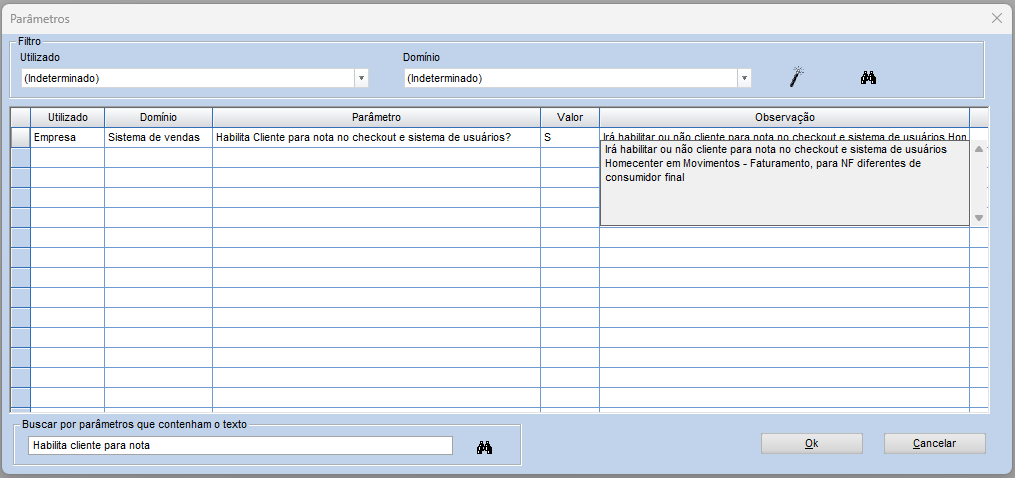
Task: Select the Empresa cell in first row
Action: [67, 137]
